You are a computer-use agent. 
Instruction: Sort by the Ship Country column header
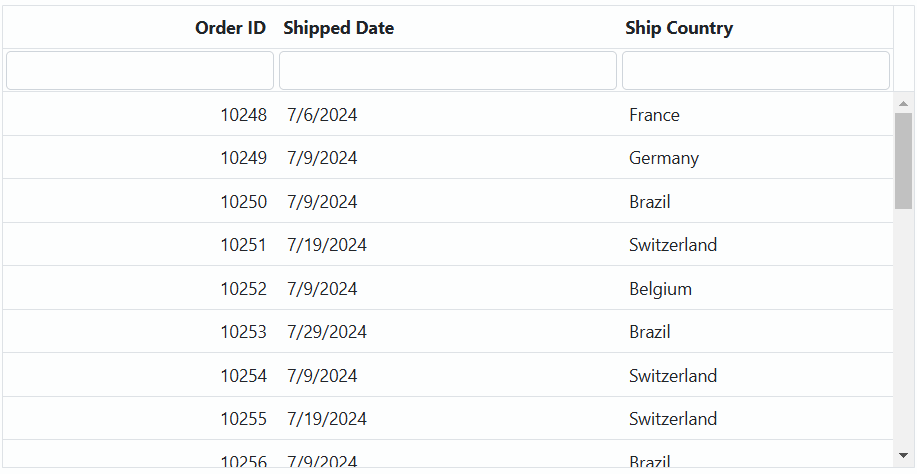pyautogui.click(x=678, y=27)
